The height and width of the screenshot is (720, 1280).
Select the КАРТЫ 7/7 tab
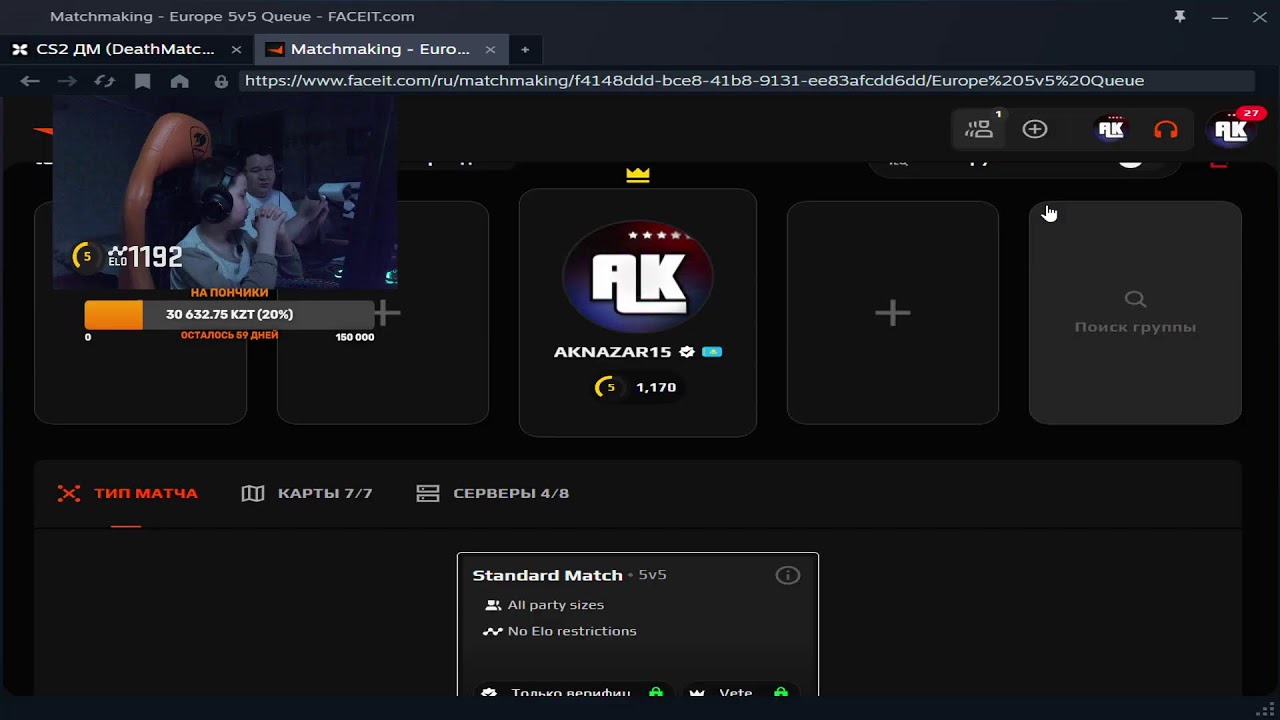pyautogui.click(x=307, y=493)
